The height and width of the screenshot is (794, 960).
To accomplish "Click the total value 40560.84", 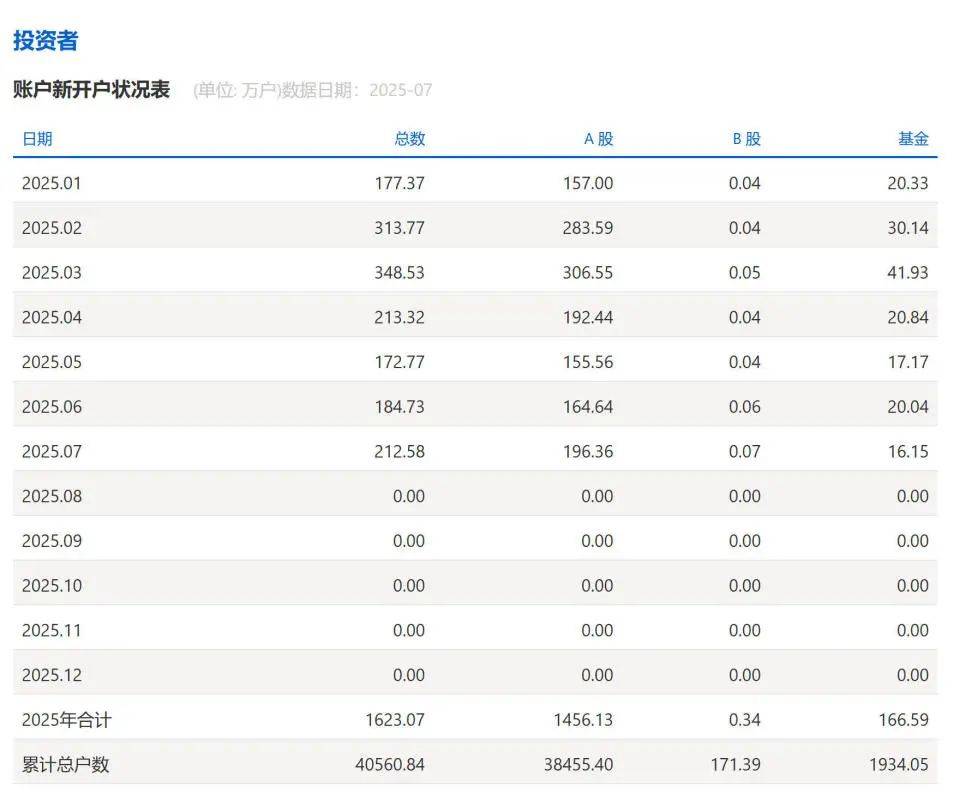I will [x=388, y=764].
